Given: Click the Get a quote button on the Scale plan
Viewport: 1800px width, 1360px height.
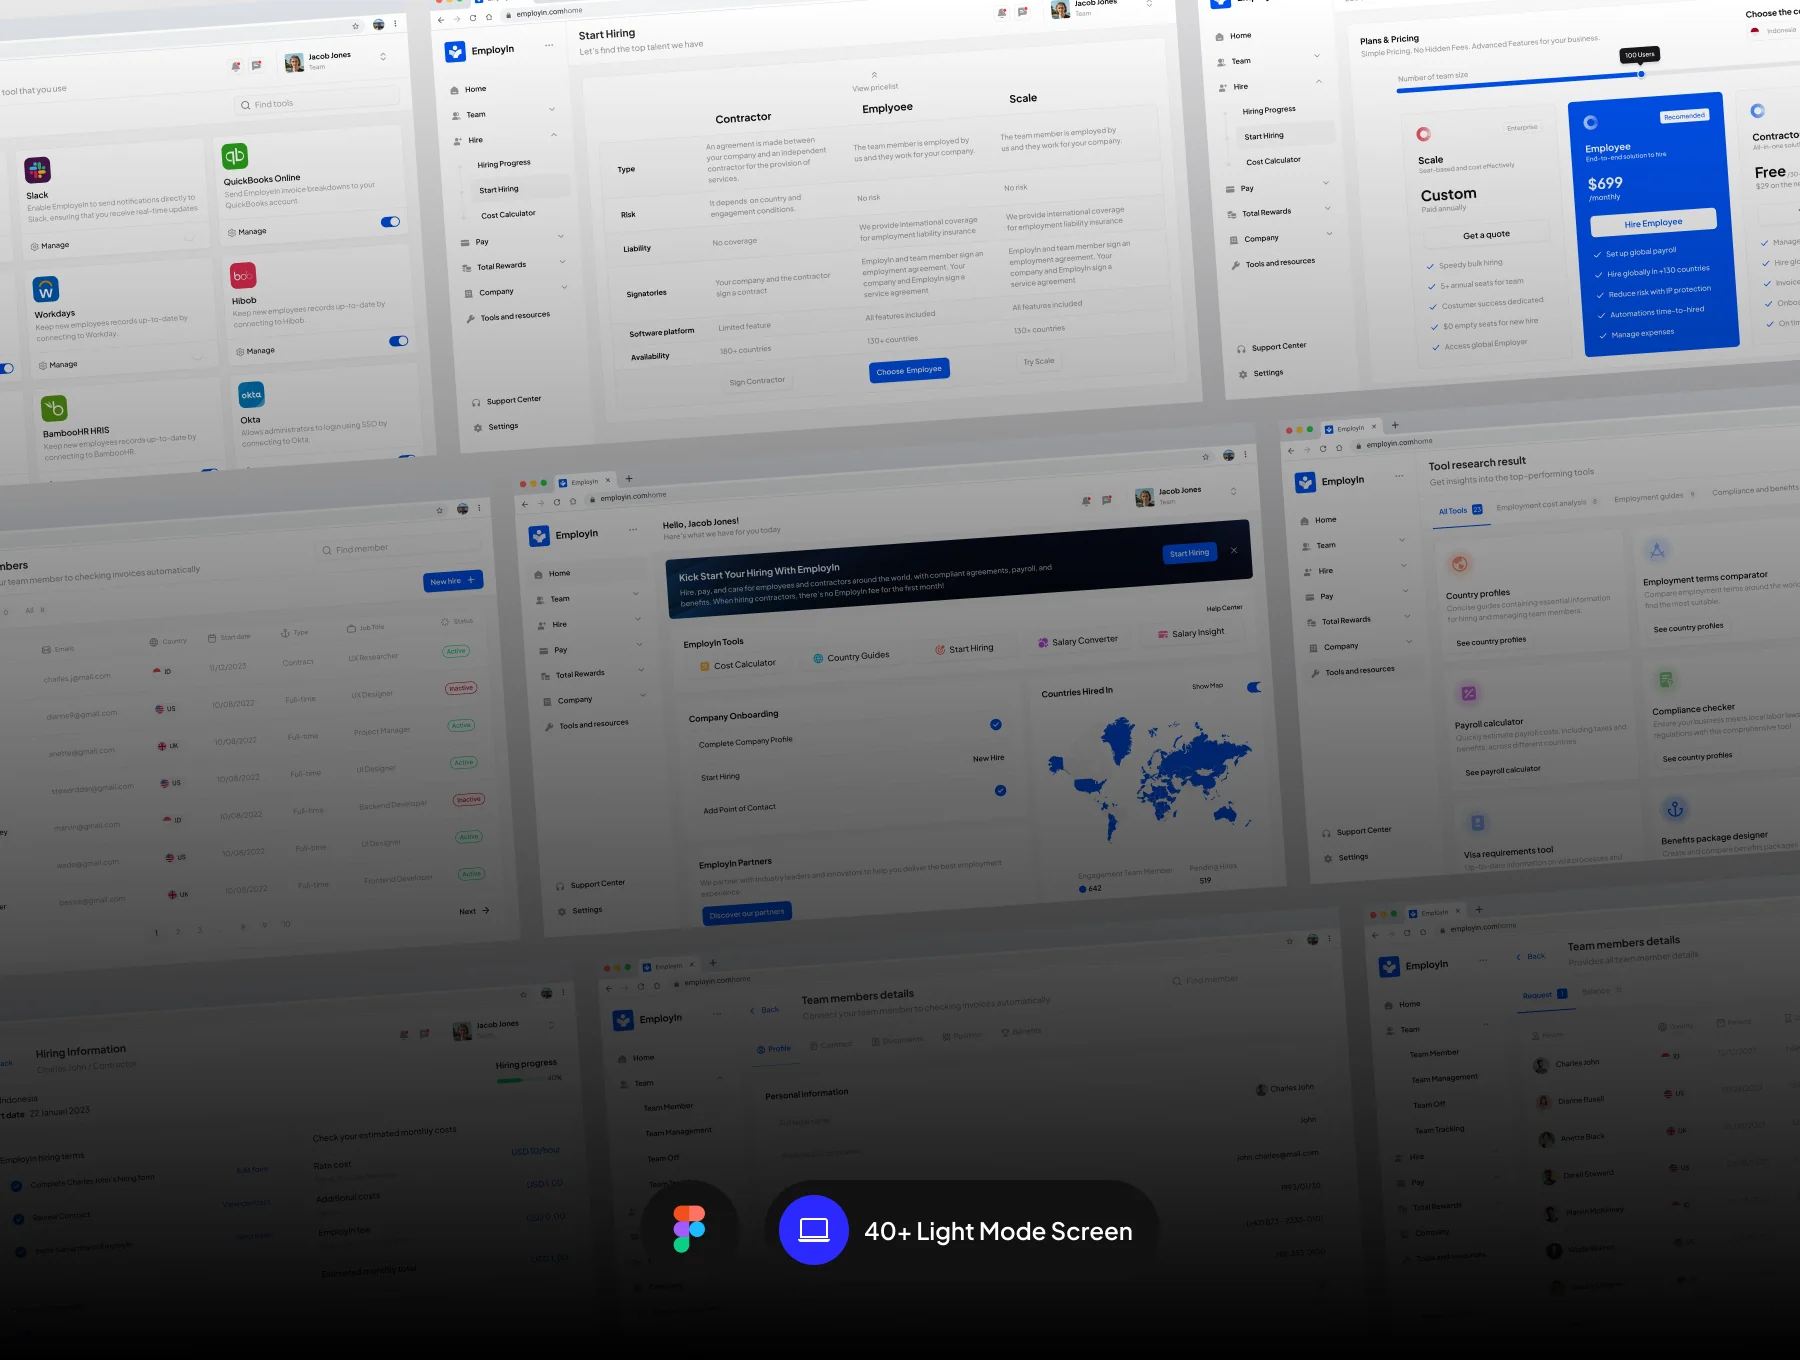Looking at the screenshot, I should 1486,235.
